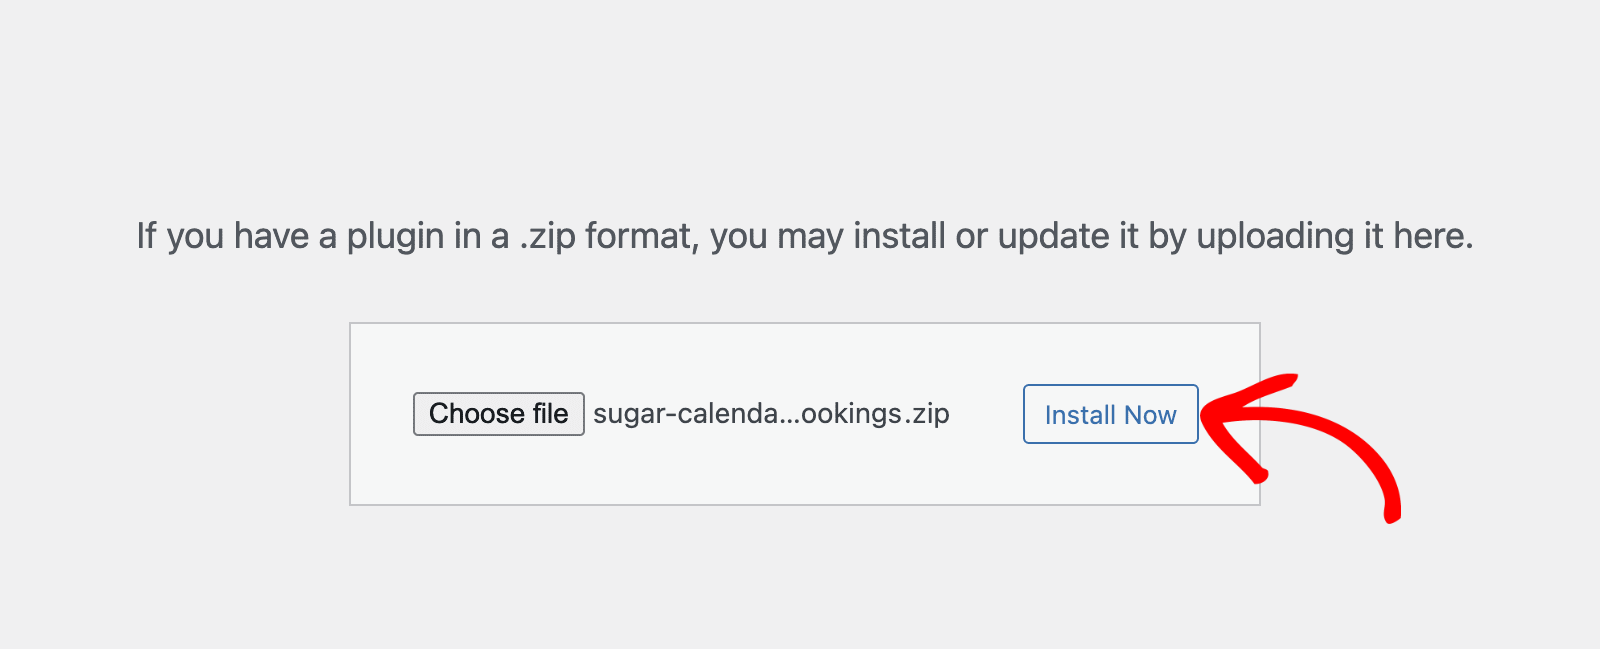Start plugin installation with Install Now
Image resolution: width=1600 pixels, height=649 pixels.
click(x=1110, y=414)
